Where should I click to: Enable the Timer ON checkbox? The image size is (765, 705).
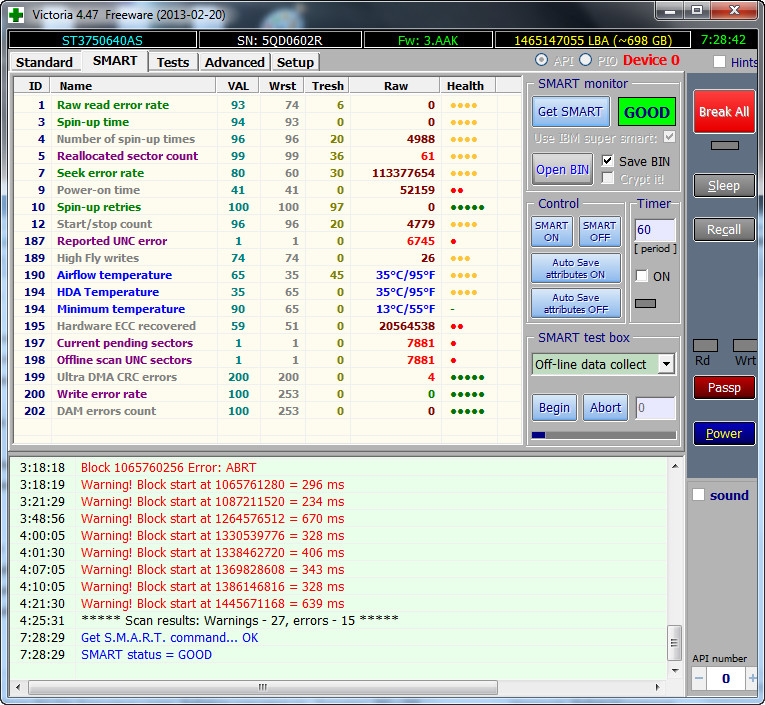coord(642,276)
